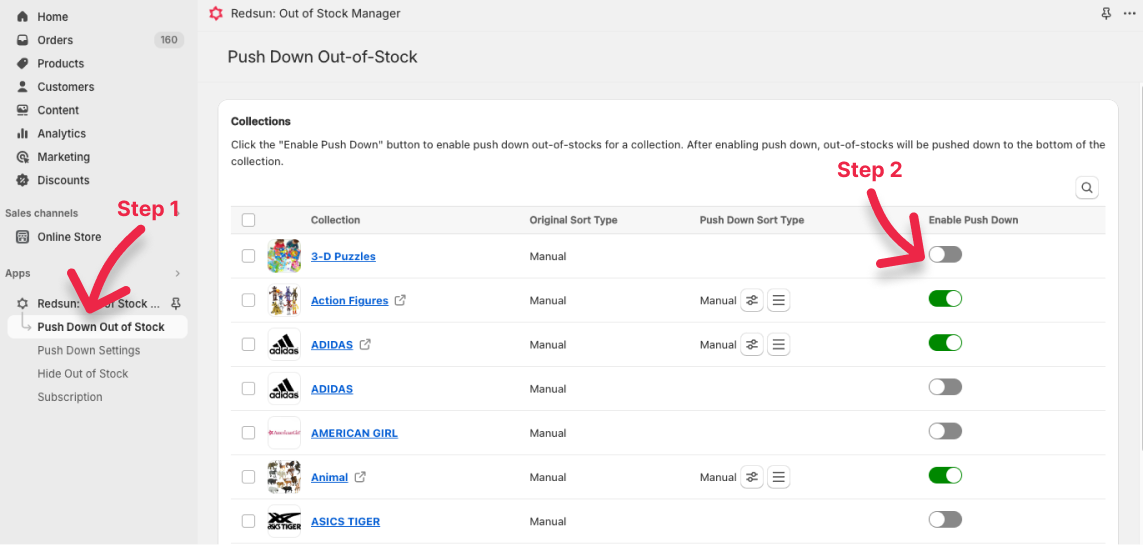Tick the Animal row checkbox
Viewport: 1143px width, 545px height.
249,477
